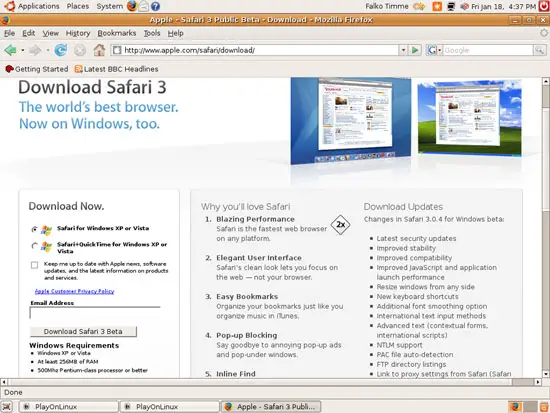
Task: Click the URL address field
Action: click(x=260, y=50)
